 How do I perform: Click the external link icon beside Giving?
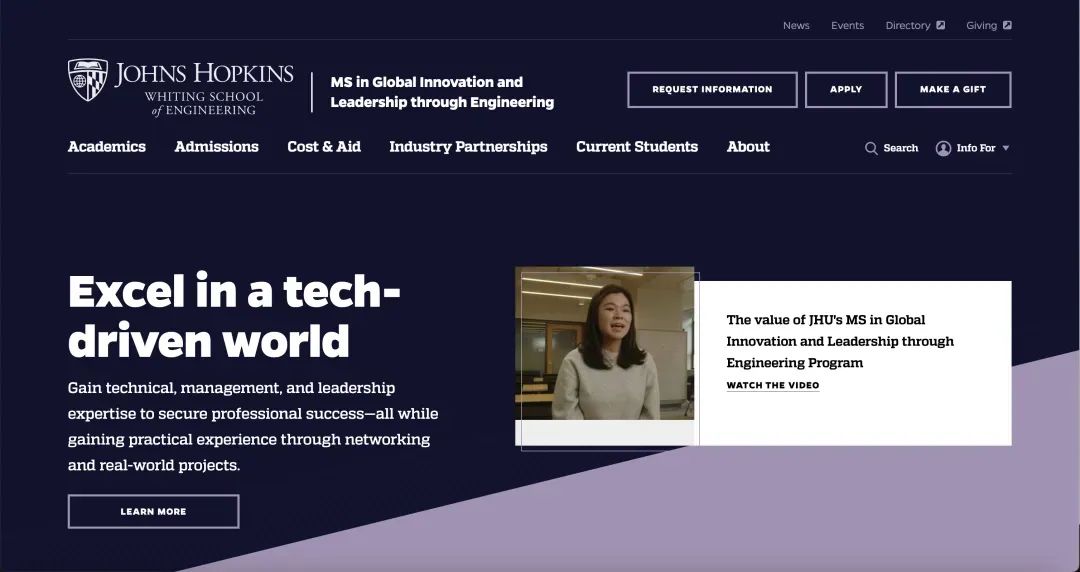click(1007, 25)
